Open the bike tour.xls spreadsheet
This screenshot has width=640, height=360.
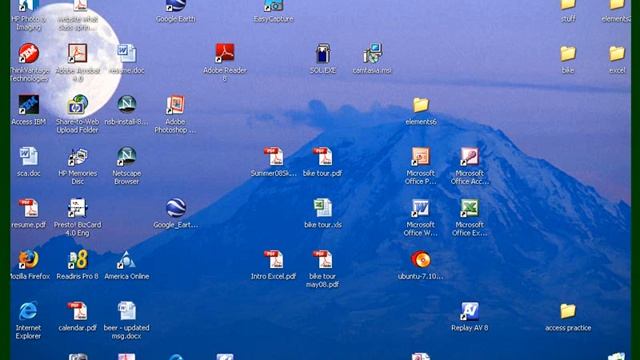click(322, 207)
